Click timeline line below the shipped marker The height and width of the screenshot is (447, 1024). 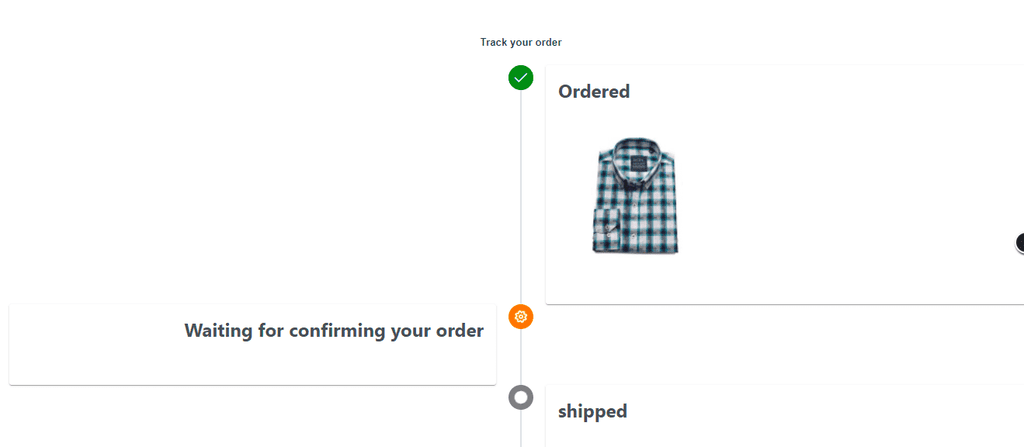click(x=520, y=428)
